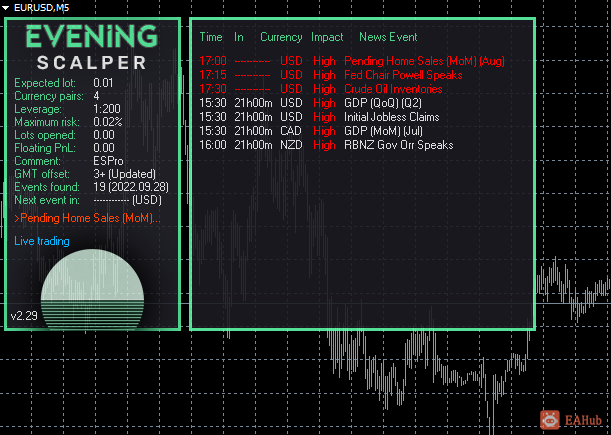Click the Leverage value 1:200
This screenshot has width=611, height=435.
(107, 109)
